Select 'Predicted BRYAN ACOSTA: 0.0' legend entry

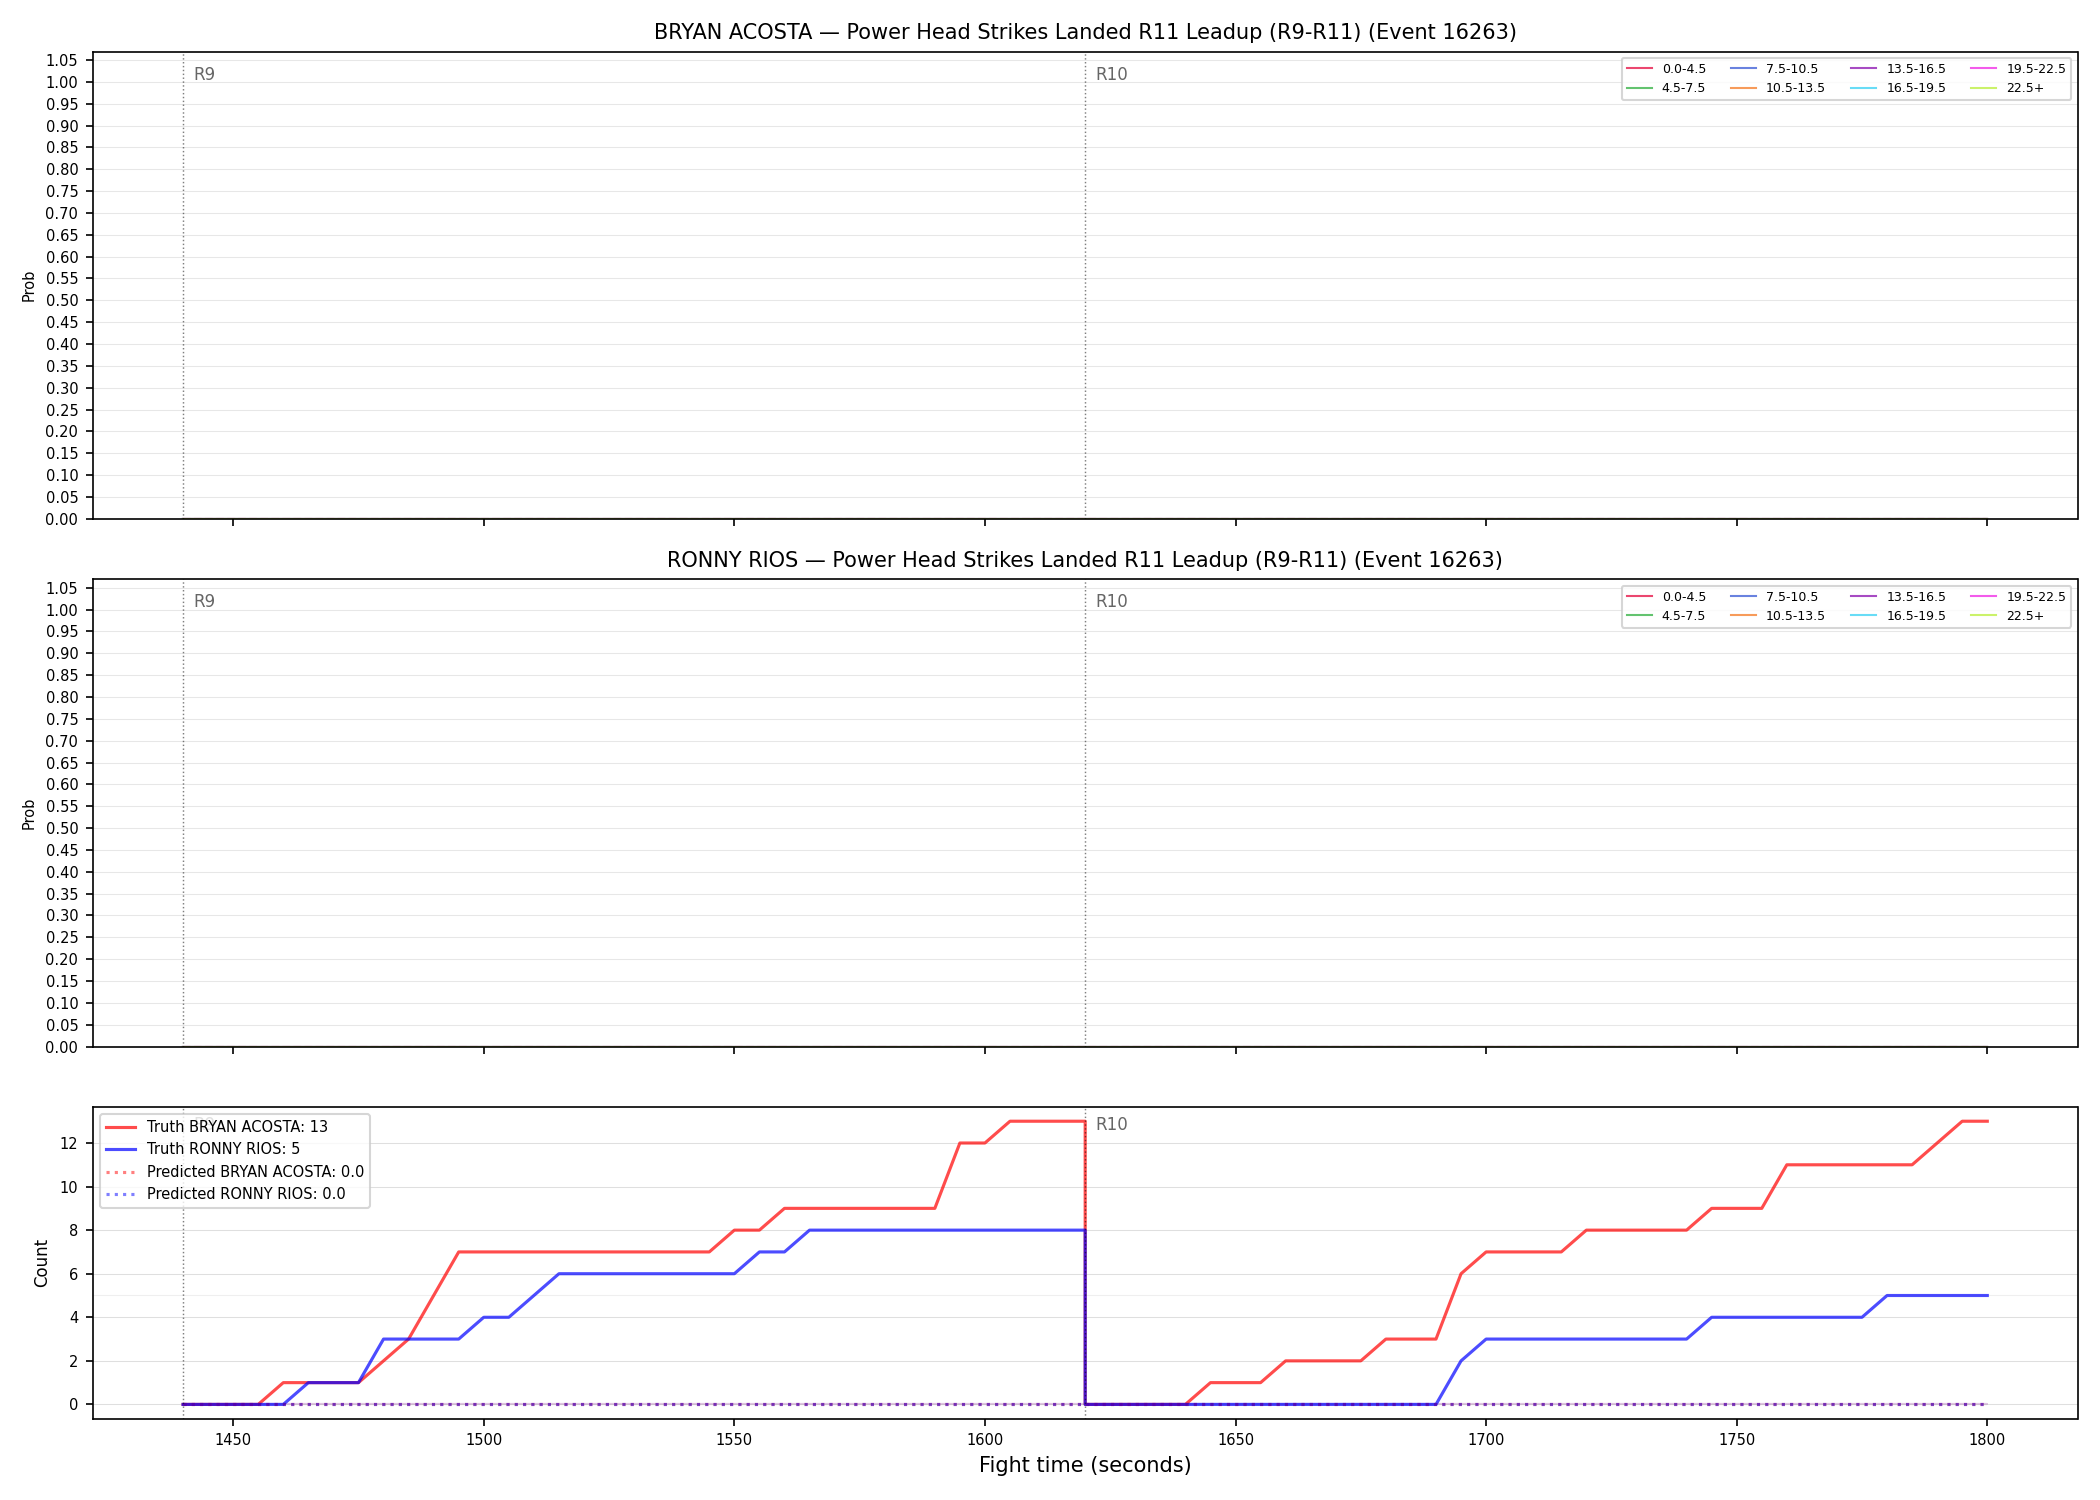tap(235, 1171)
